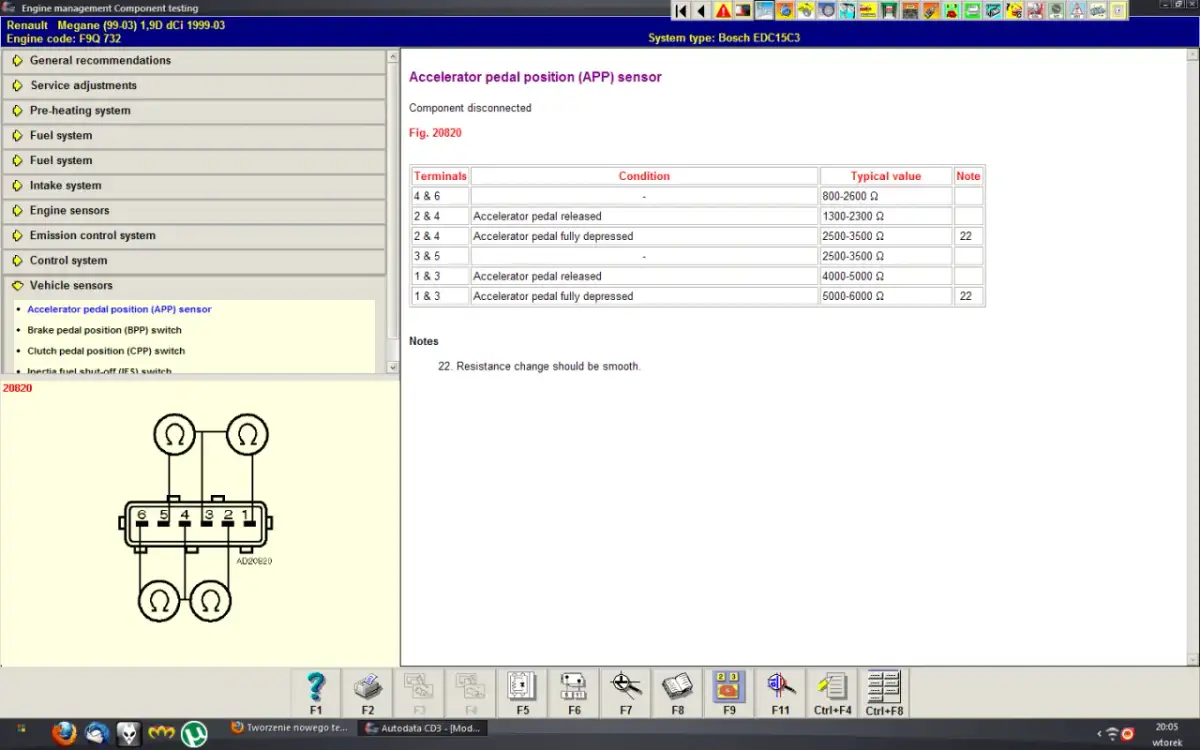The image size is (1200, 750).
Task: Click the F11 zoom icon
Action: click(x=781, y=687)
